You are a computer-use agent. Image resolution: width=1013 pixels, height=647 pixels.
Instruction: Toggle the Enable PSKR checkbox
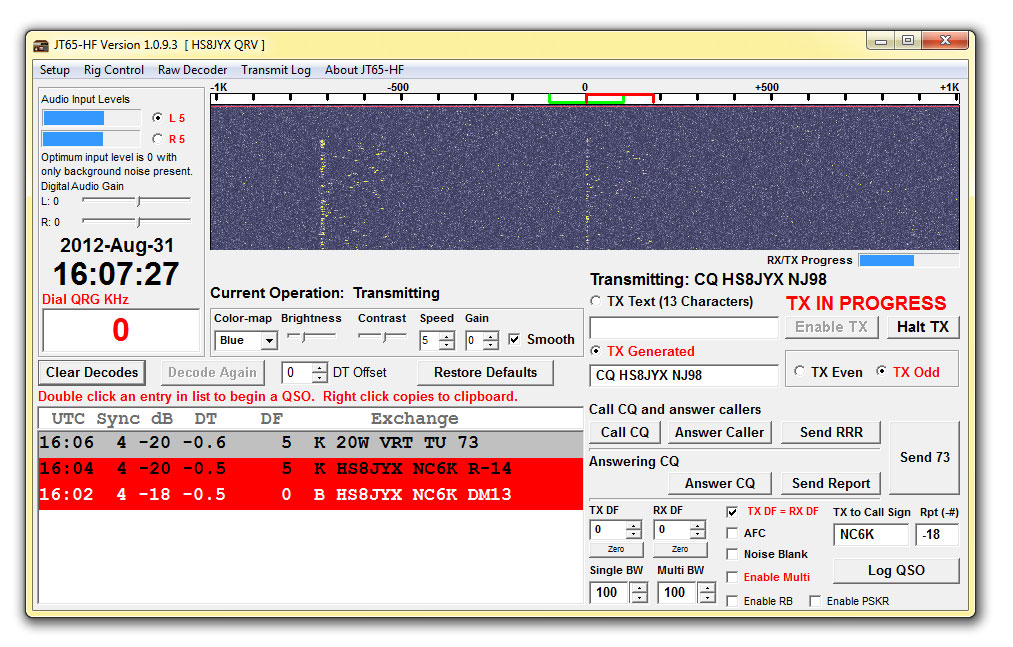click(x=815, y=601)
